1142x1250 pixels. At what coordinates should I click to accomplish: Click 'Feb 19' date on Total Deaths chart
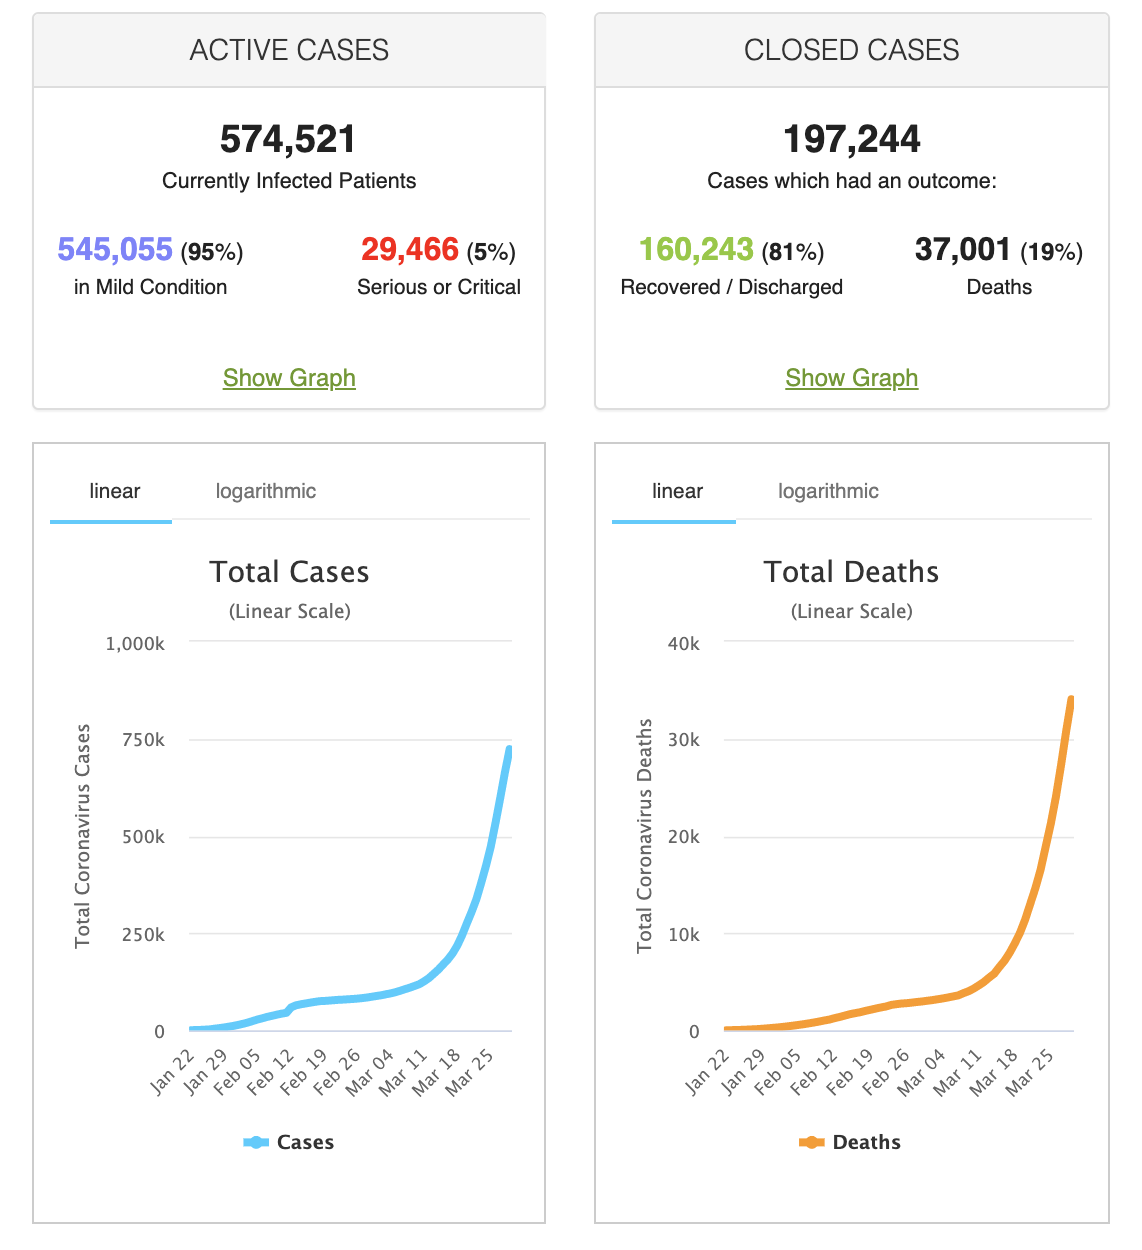[850, 1070]
